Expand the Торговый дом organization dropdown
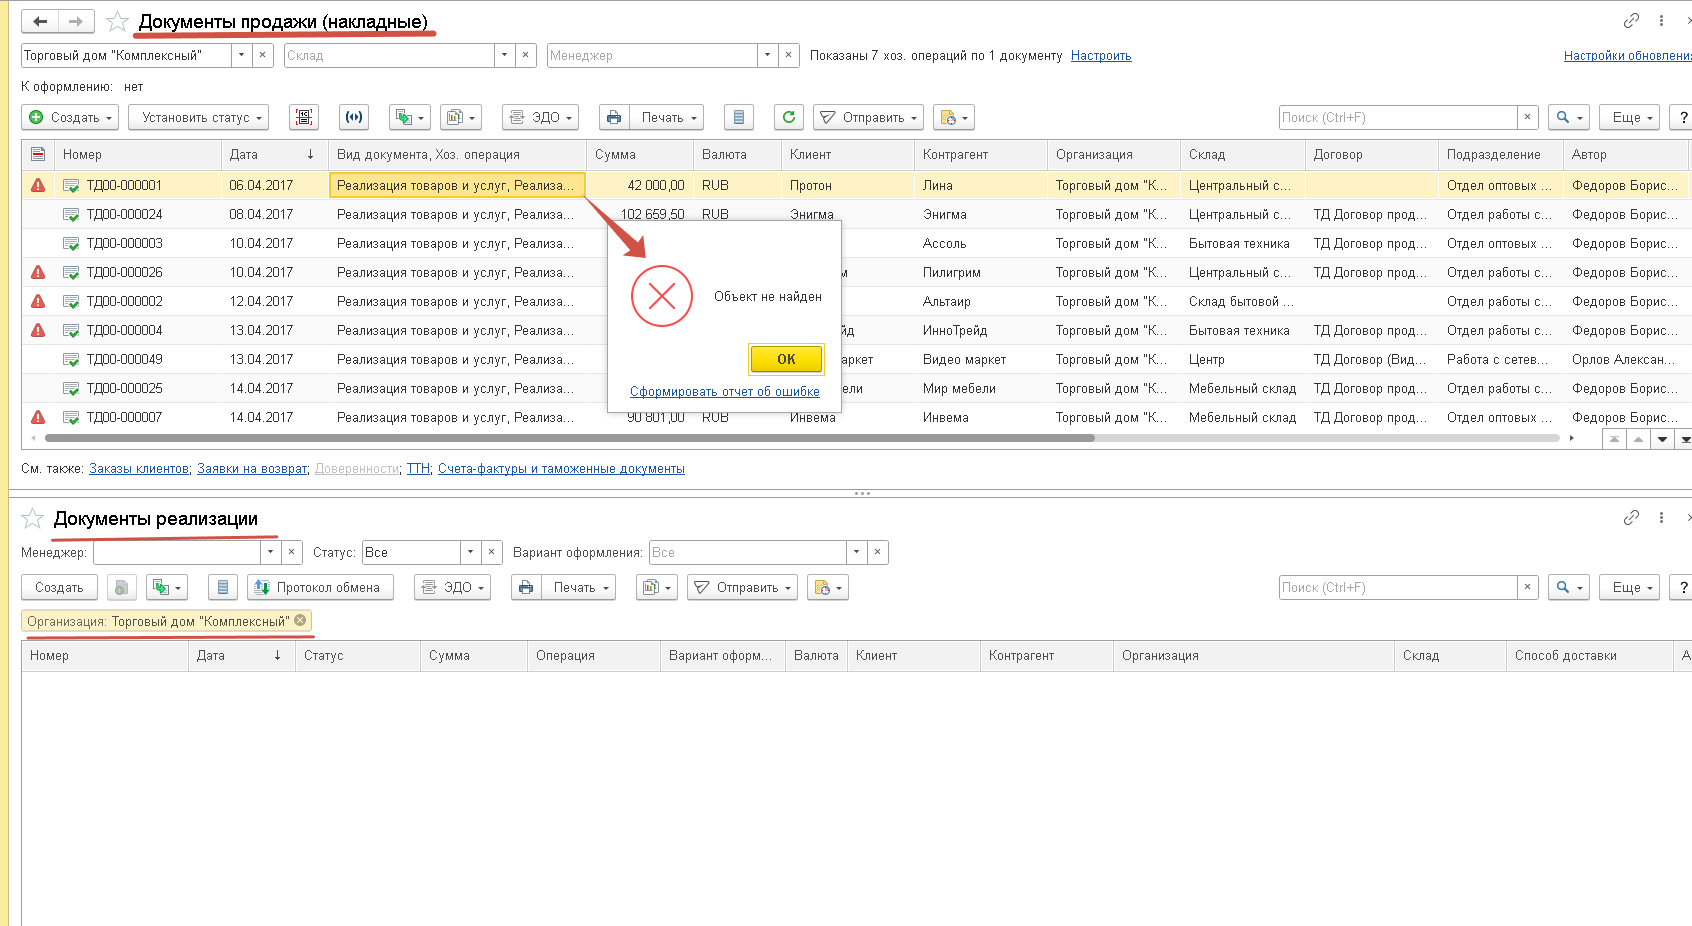This screenshot has width=1692, height=926. click(242, 55)
